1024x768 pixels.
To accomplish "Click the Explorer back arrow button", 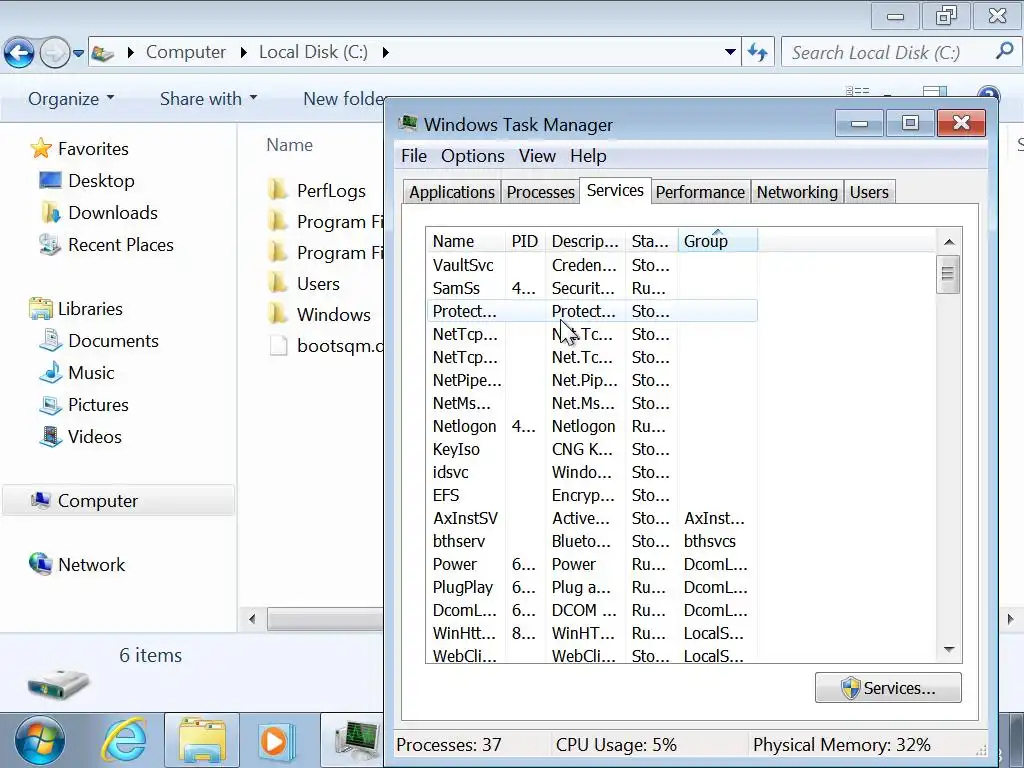I will coord(19,53).
